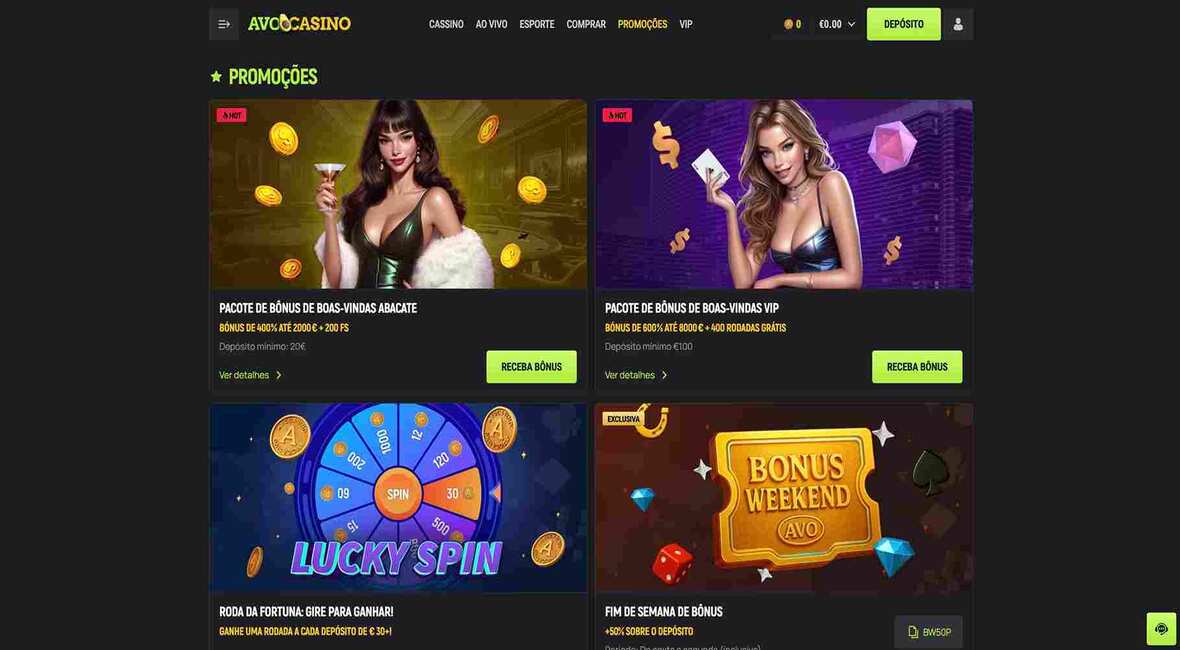Open the Cassino menu item
Viewport: 1180px width, 650px height.
pos(446,24)
